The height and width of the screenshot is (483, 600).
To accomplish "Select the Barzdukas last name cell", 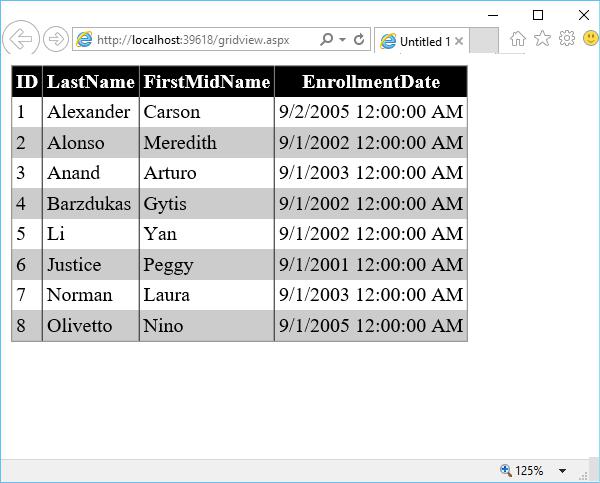I will (89, 204).
